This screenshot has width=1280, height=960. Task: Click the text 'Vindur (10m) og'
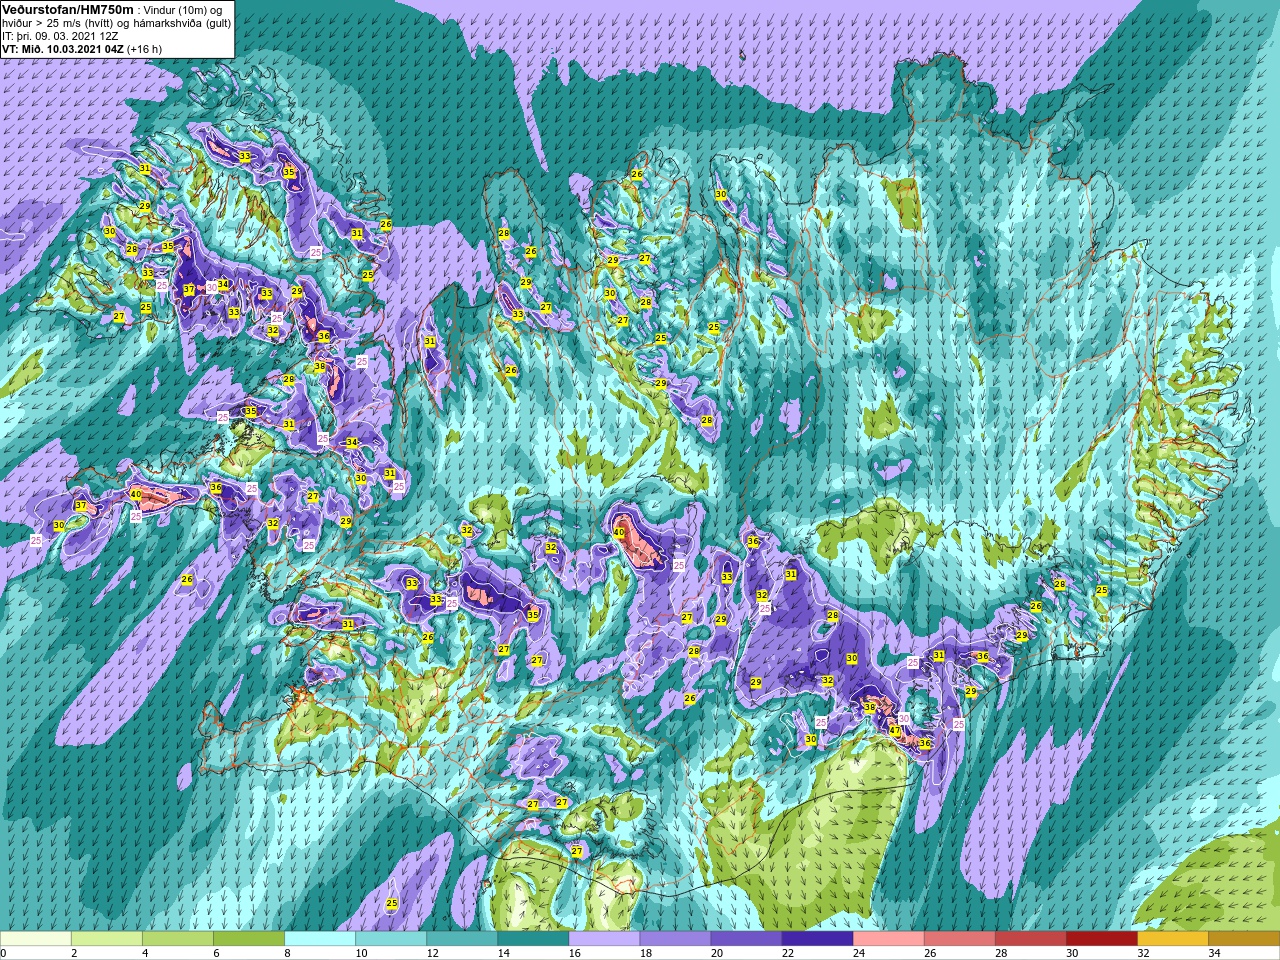coord(184,10)
